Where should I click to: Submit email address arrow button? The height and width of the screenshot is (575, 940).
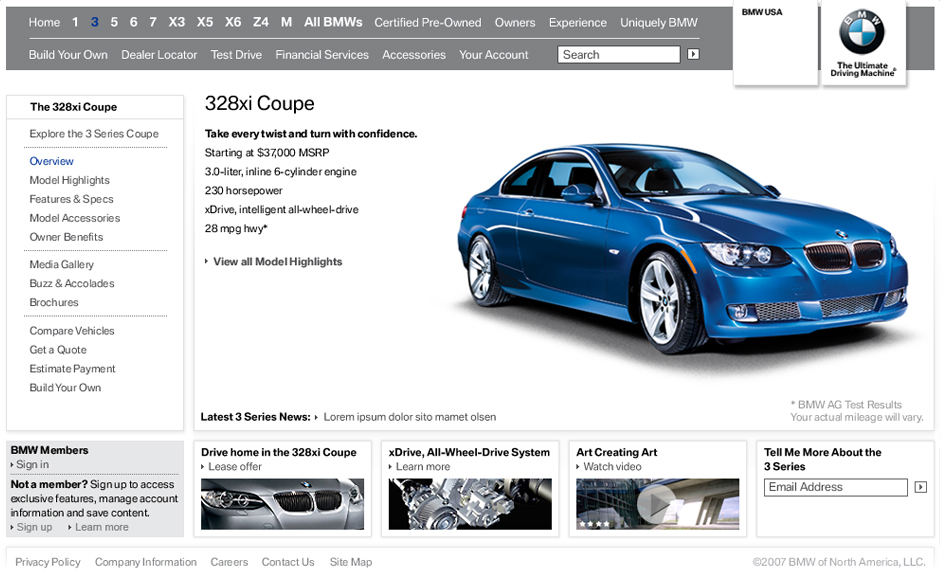920,487
